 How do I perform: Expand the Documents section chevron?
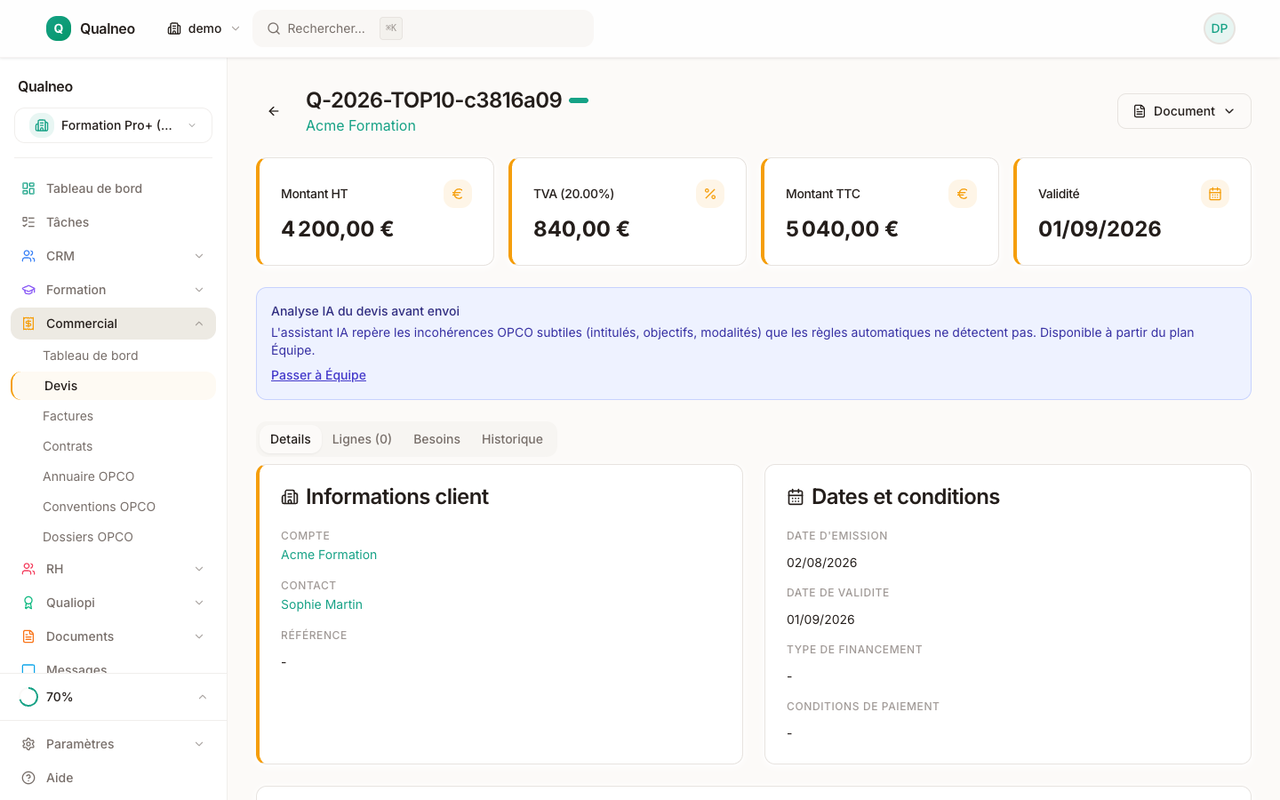199,637
